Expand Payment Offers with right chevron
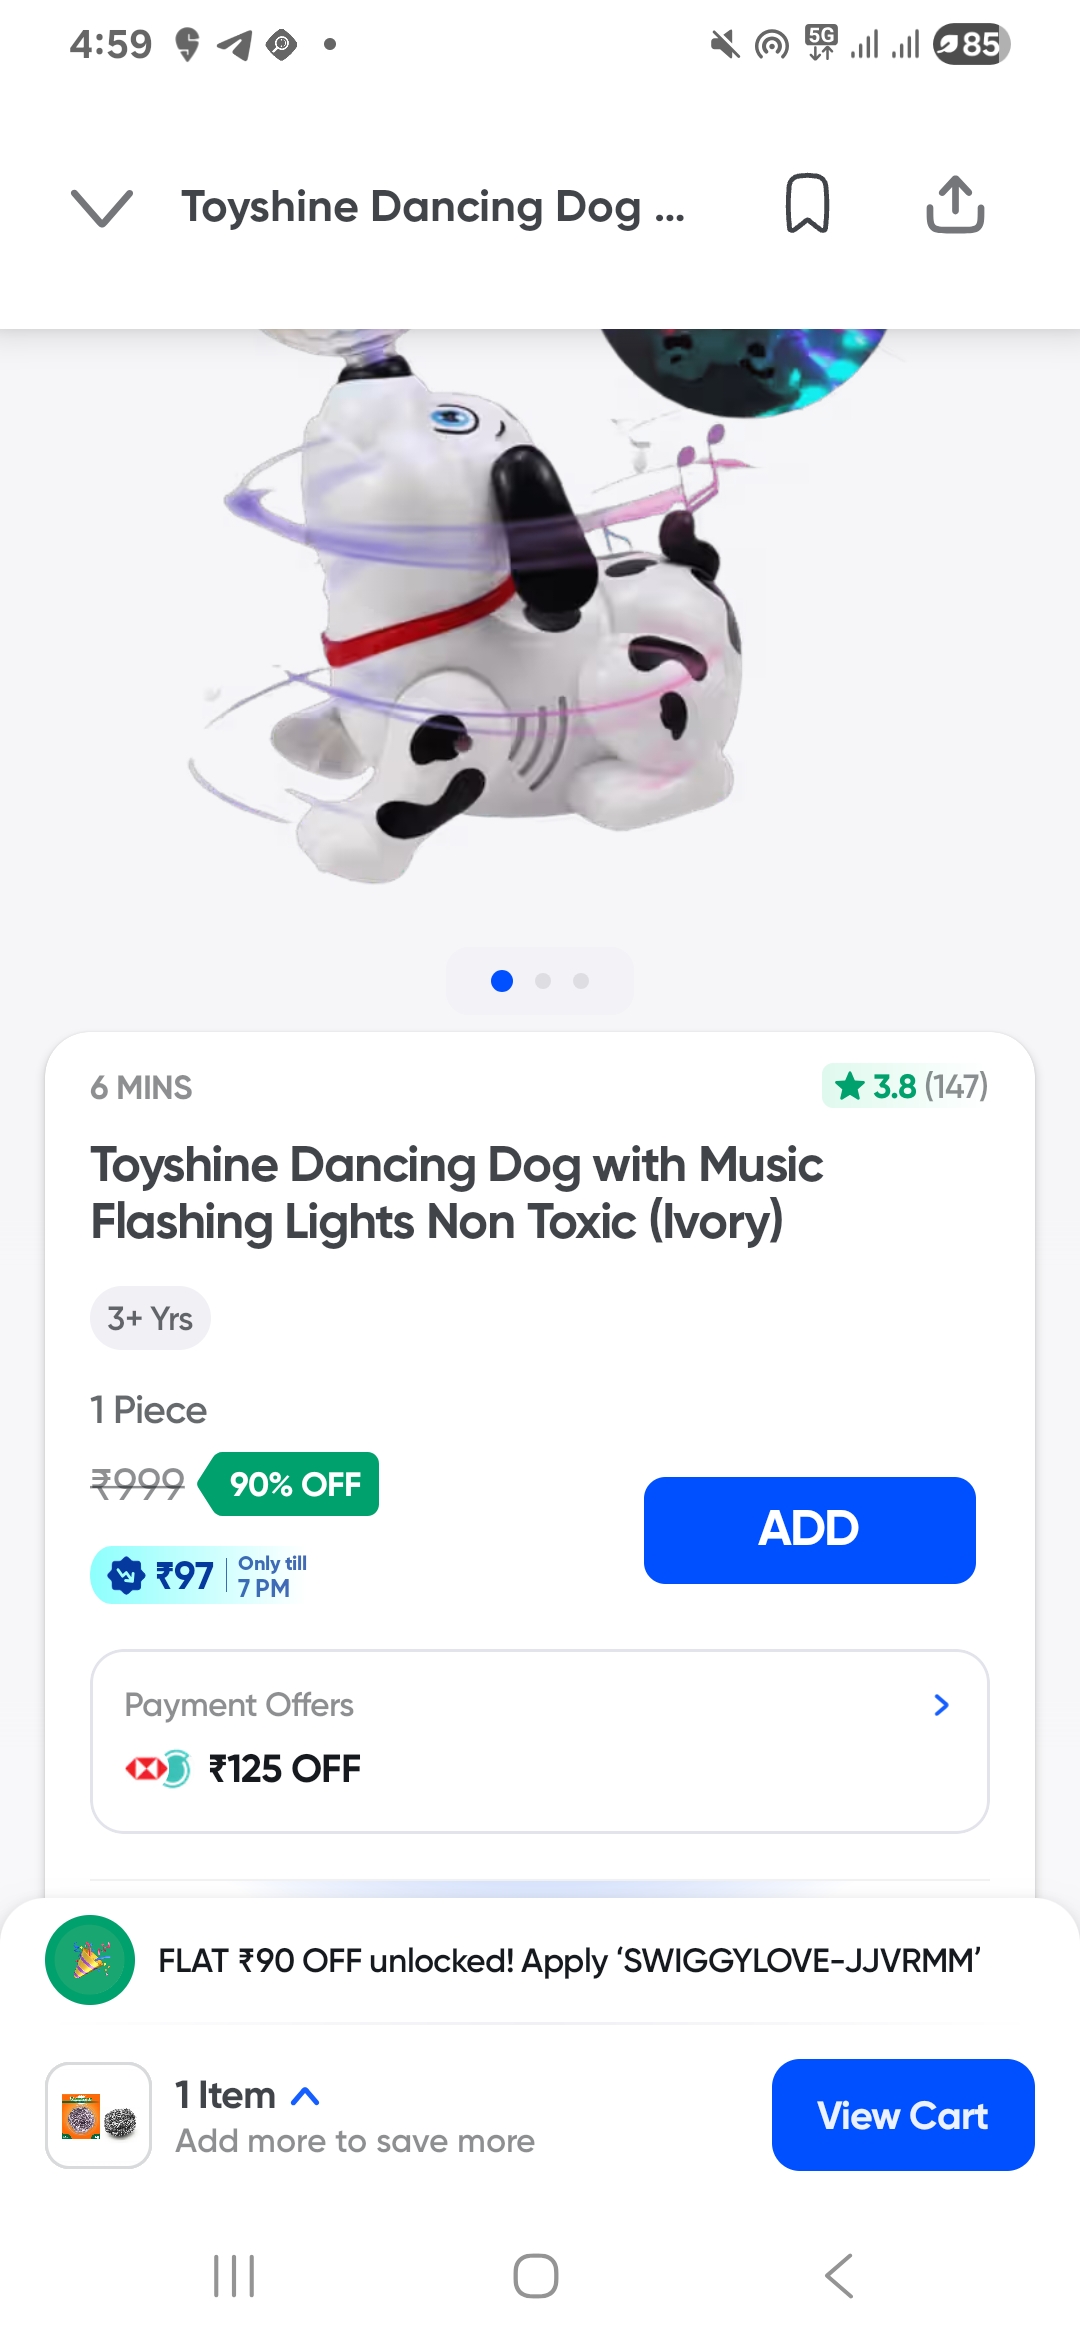The height and width of the screenshot is (2340, 1080). (940, 1705)
